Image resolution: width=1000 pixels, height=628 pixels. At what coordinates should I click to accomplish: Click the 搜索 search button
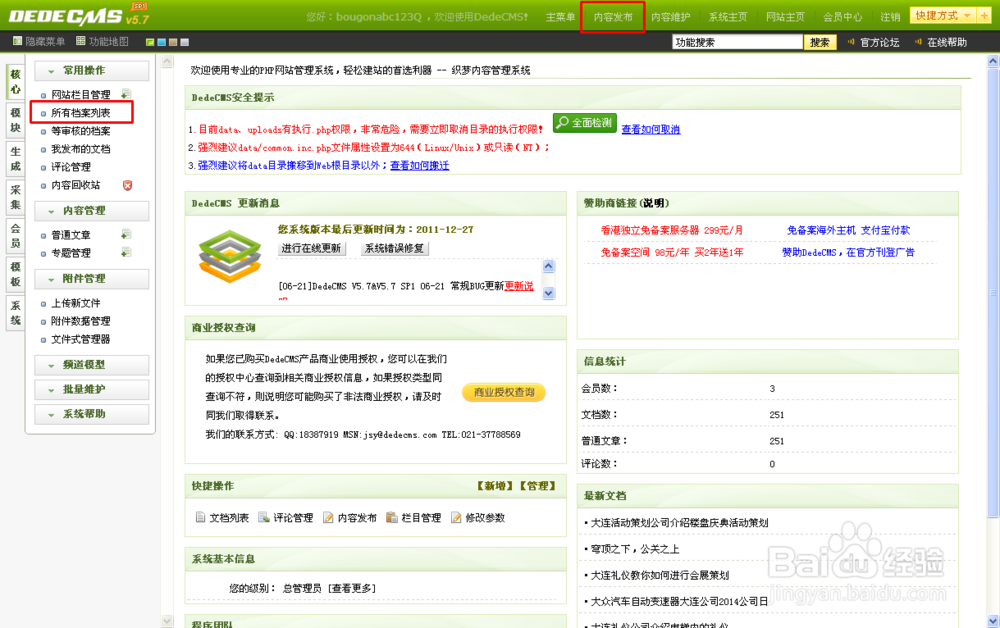tap(820, 42)
